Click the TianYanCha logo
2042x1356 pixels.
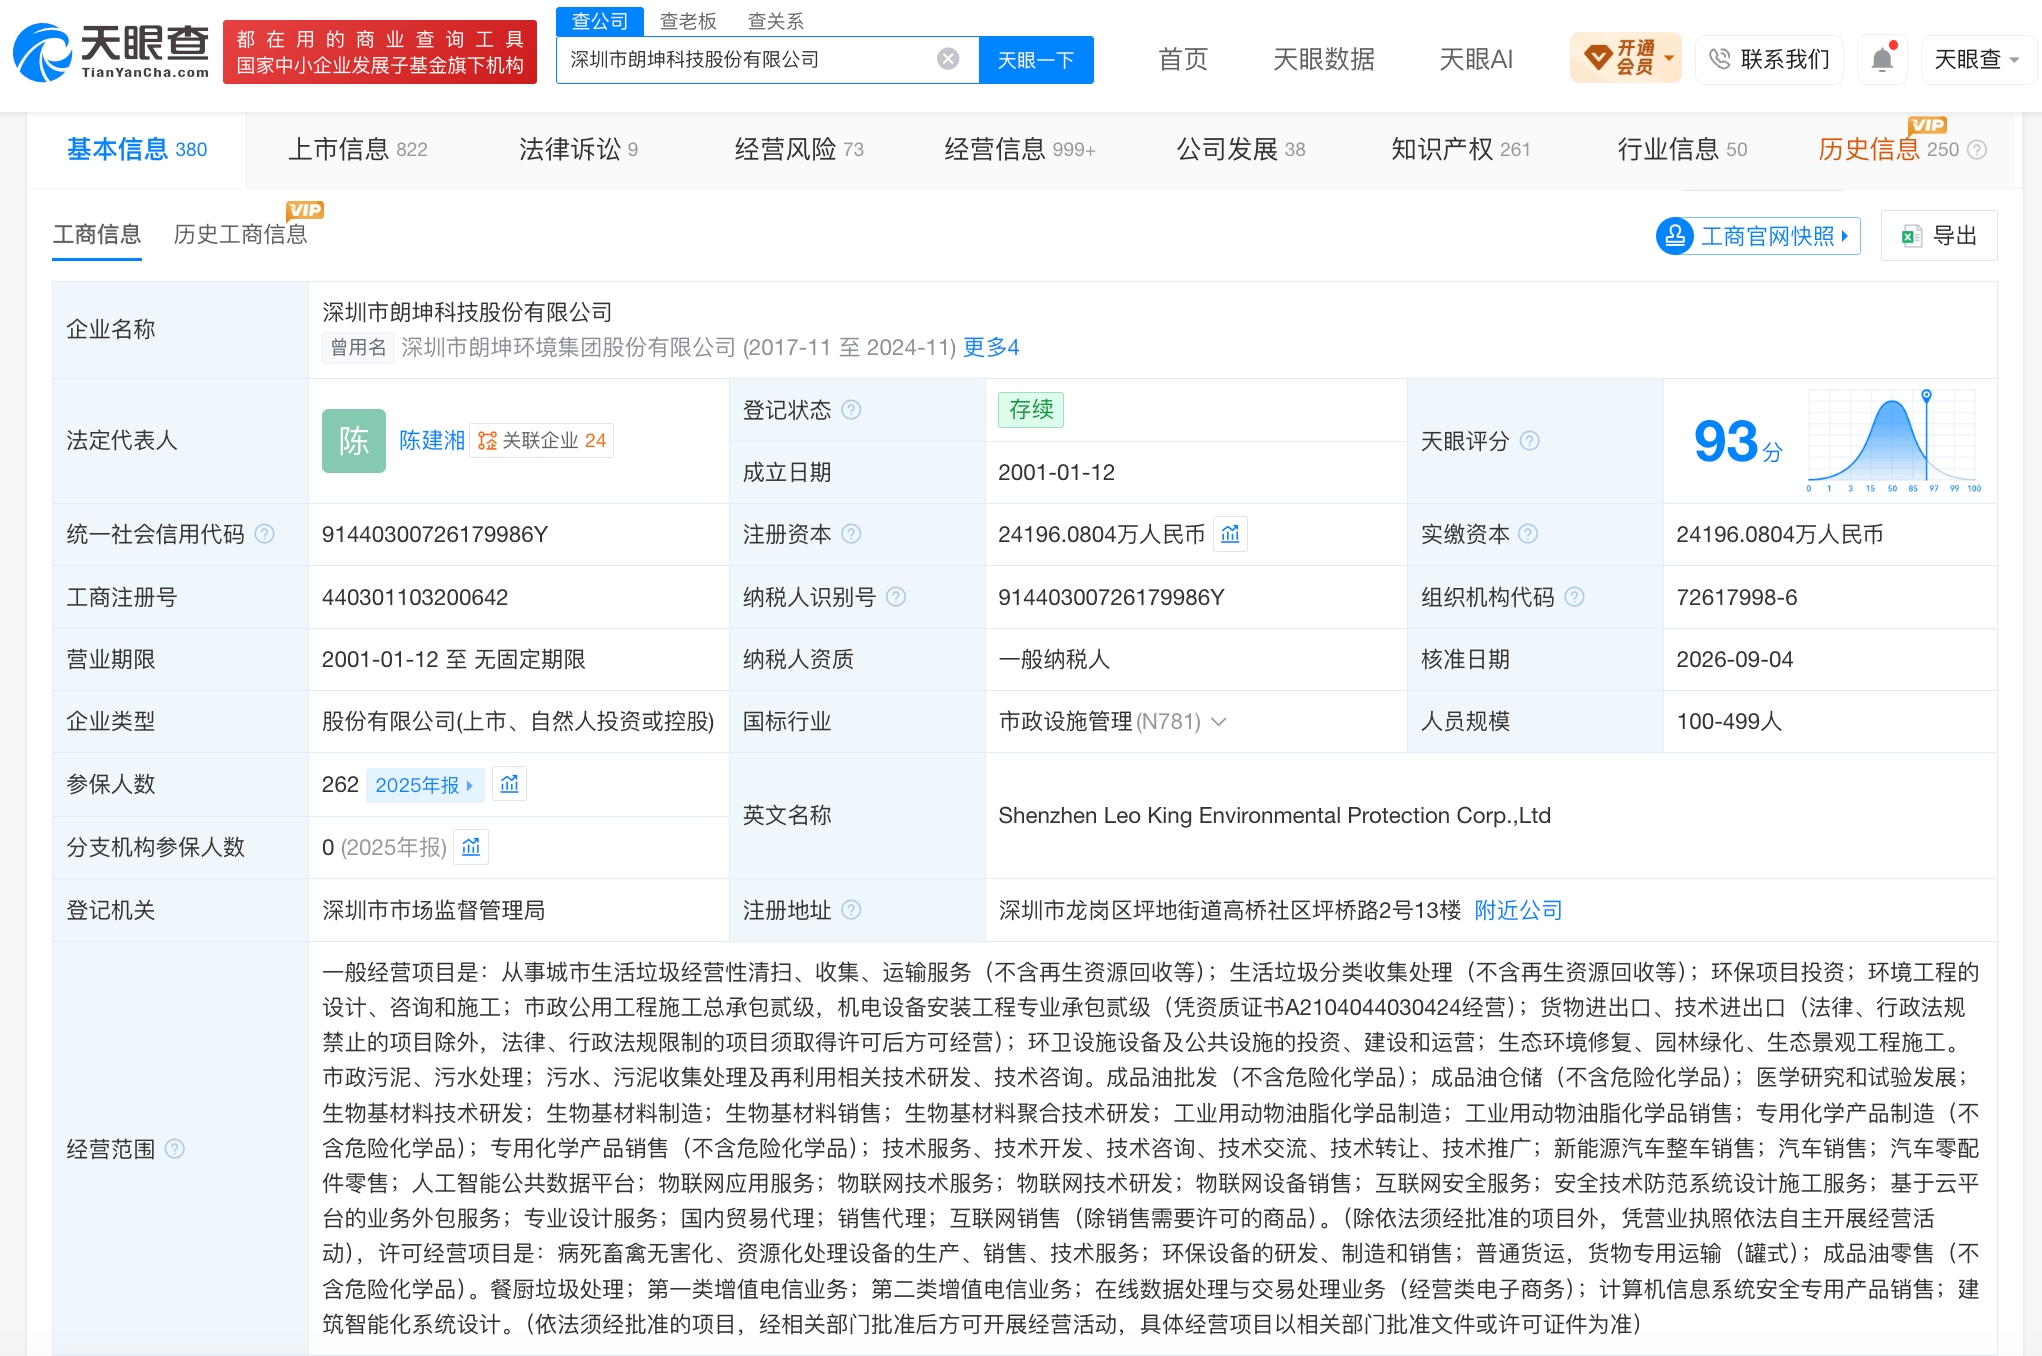tap(111, 52)
